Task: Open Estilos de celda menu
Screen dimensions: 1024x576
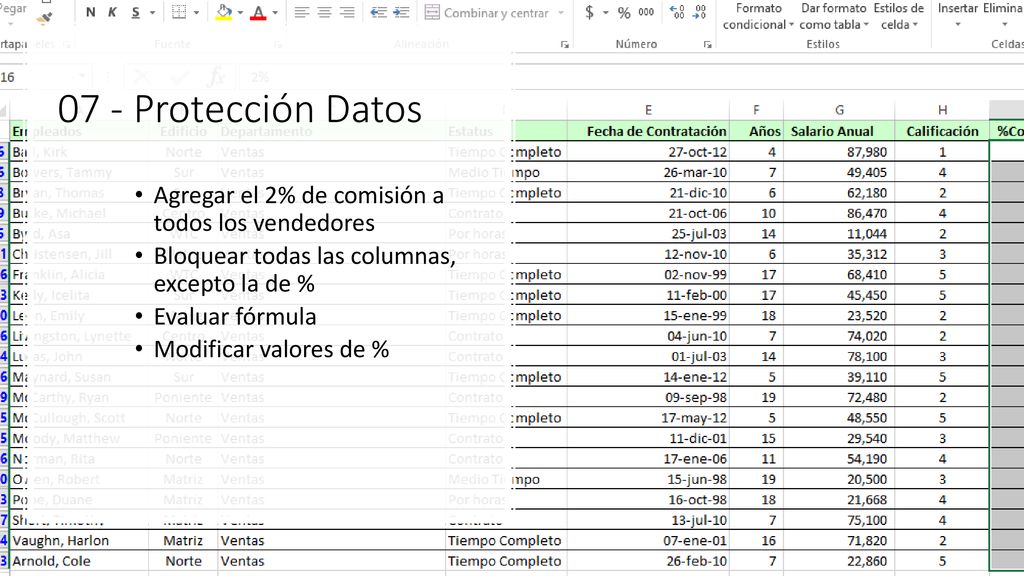Action: click(899, 16)
